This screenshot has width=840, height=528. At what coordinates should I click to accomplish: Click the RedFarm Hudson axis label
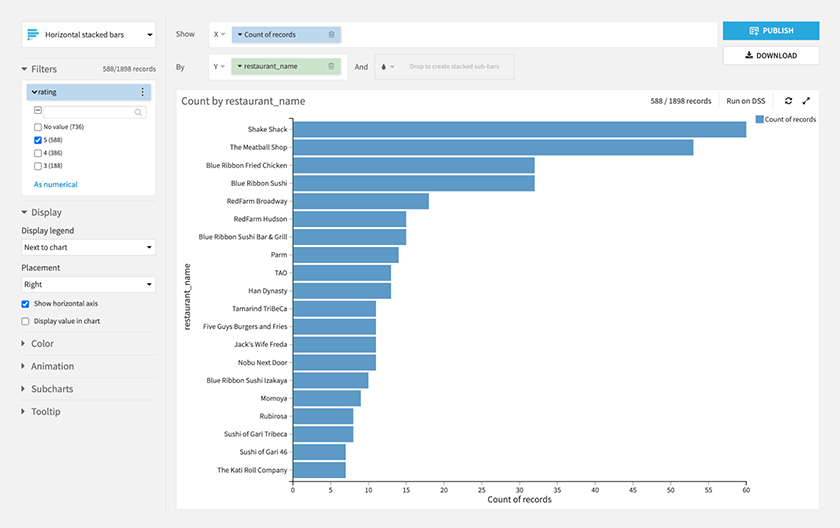click(x=260, y=219)
